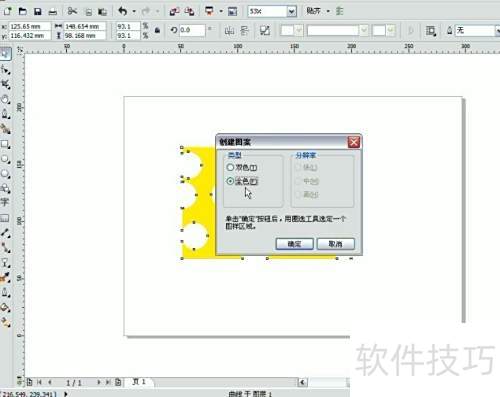Select the Basic Shapes tool
Screen dimensions: 500x397
coord(5,189)
